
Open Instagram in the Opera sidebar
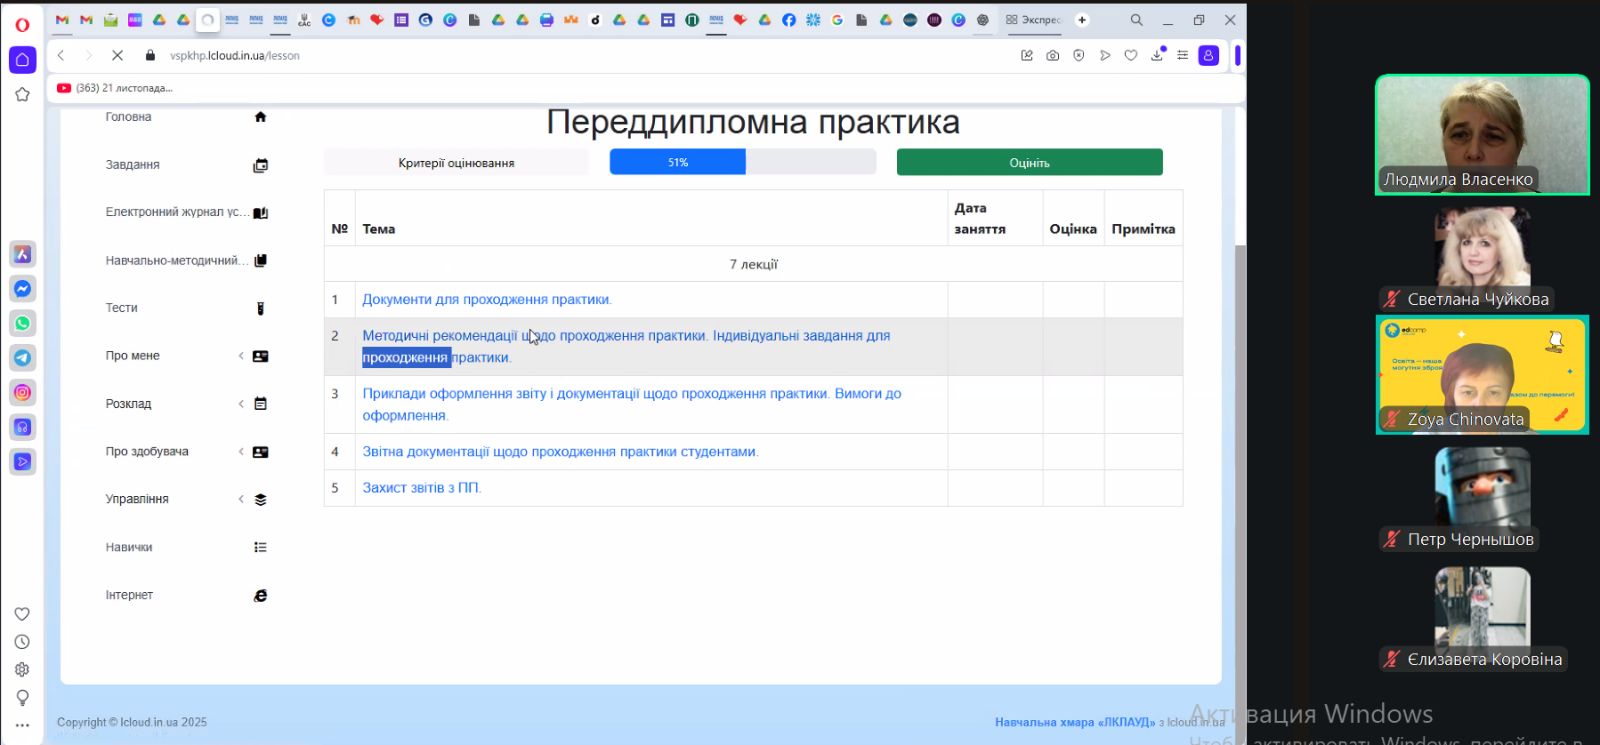click(x=22, y=393)
